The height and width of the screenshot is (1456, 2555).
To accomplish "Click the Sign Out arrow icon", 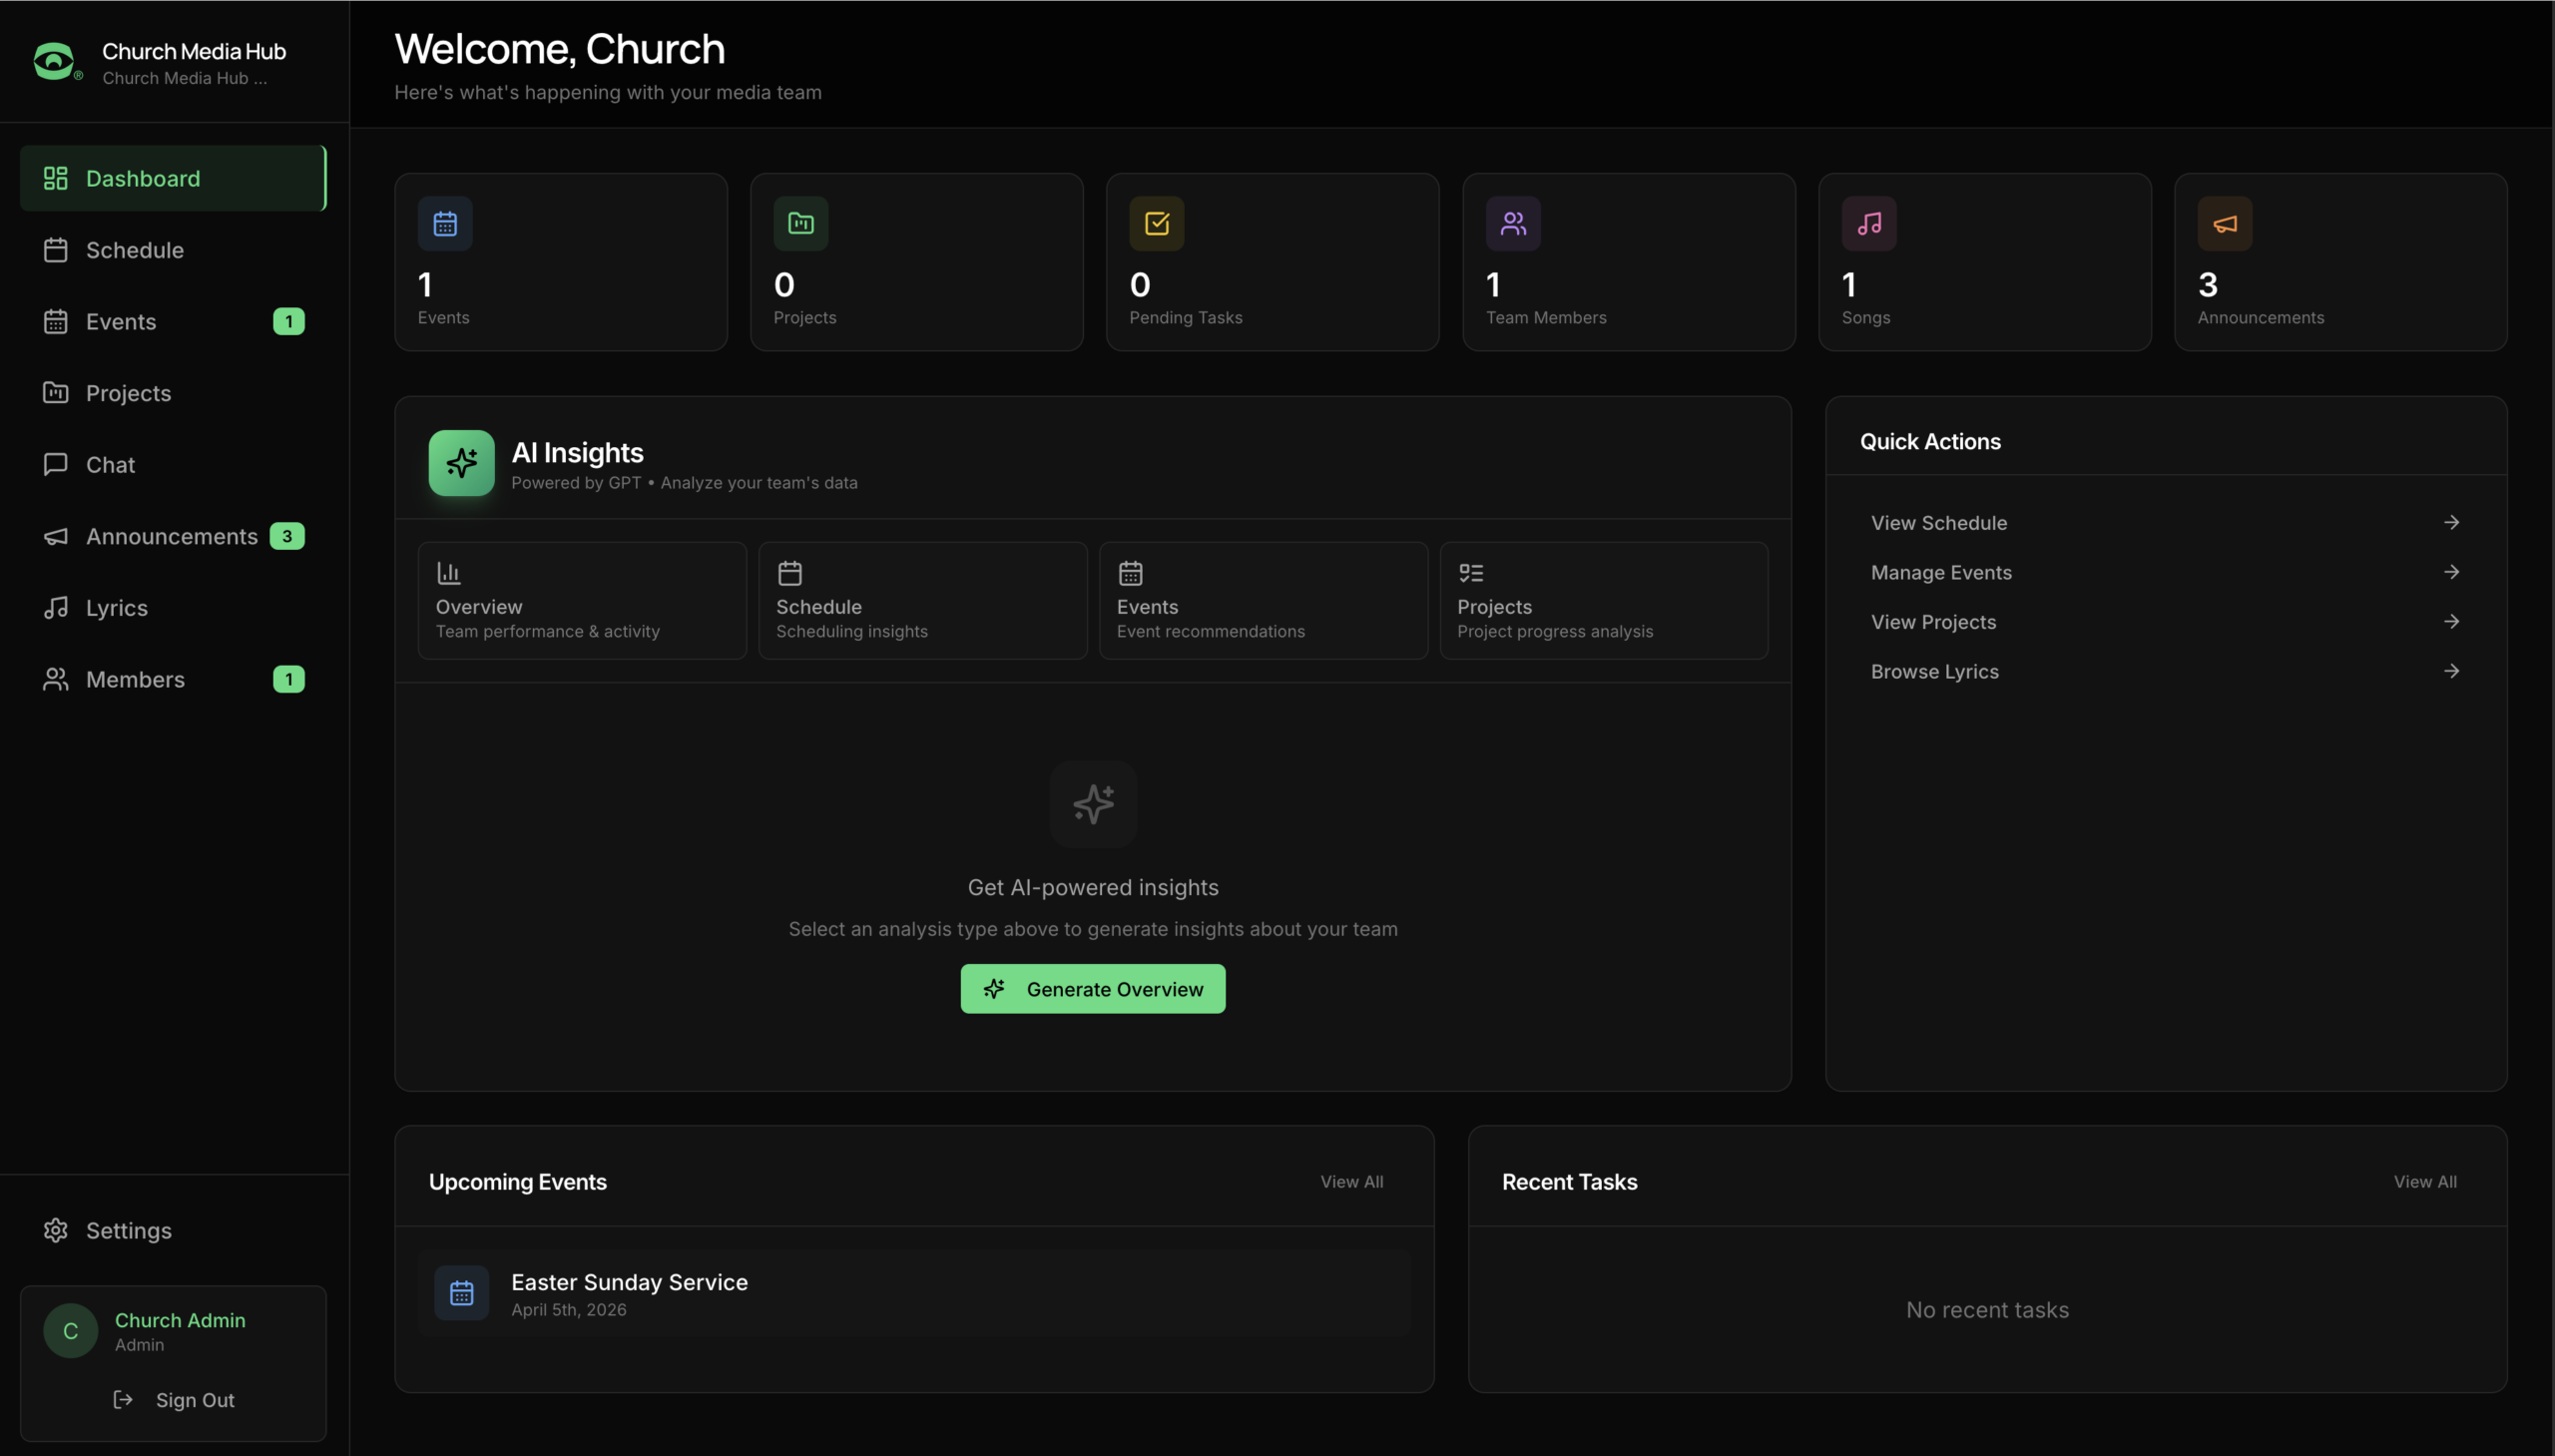I will [x=123, y=1399].
